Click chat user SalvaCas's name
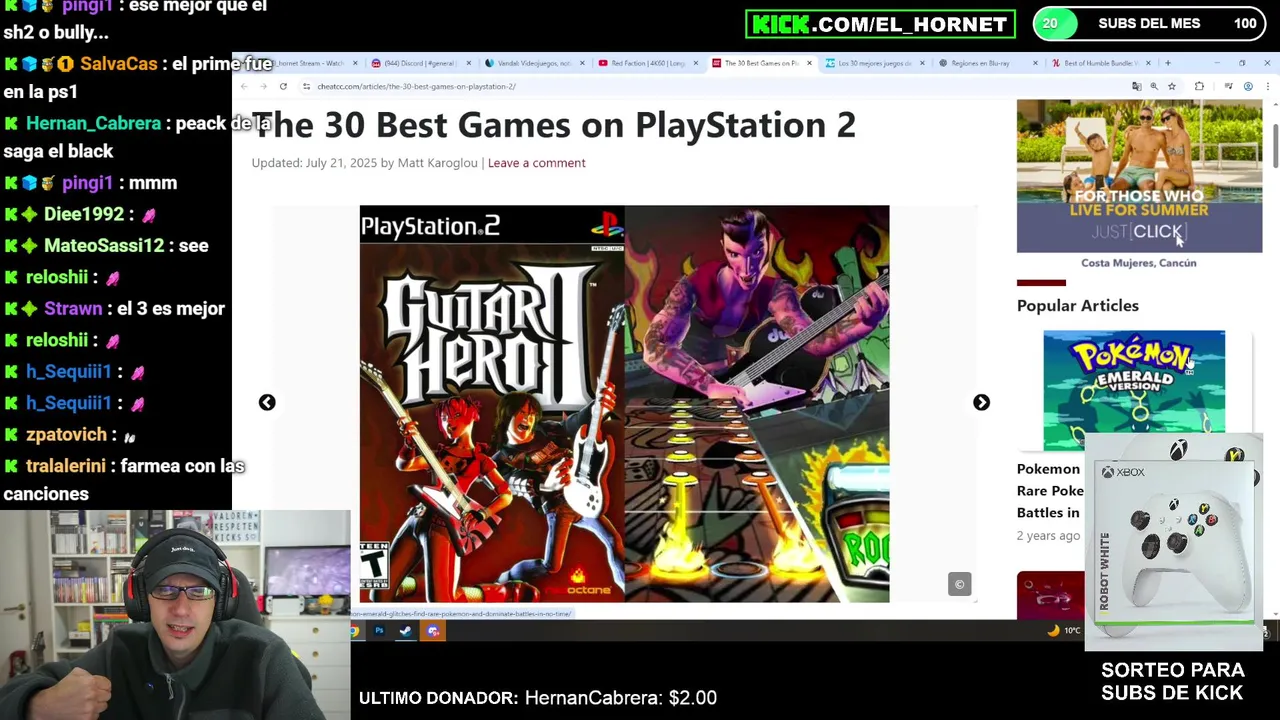Screen dimensions: 1280x720 coord(118,64)
